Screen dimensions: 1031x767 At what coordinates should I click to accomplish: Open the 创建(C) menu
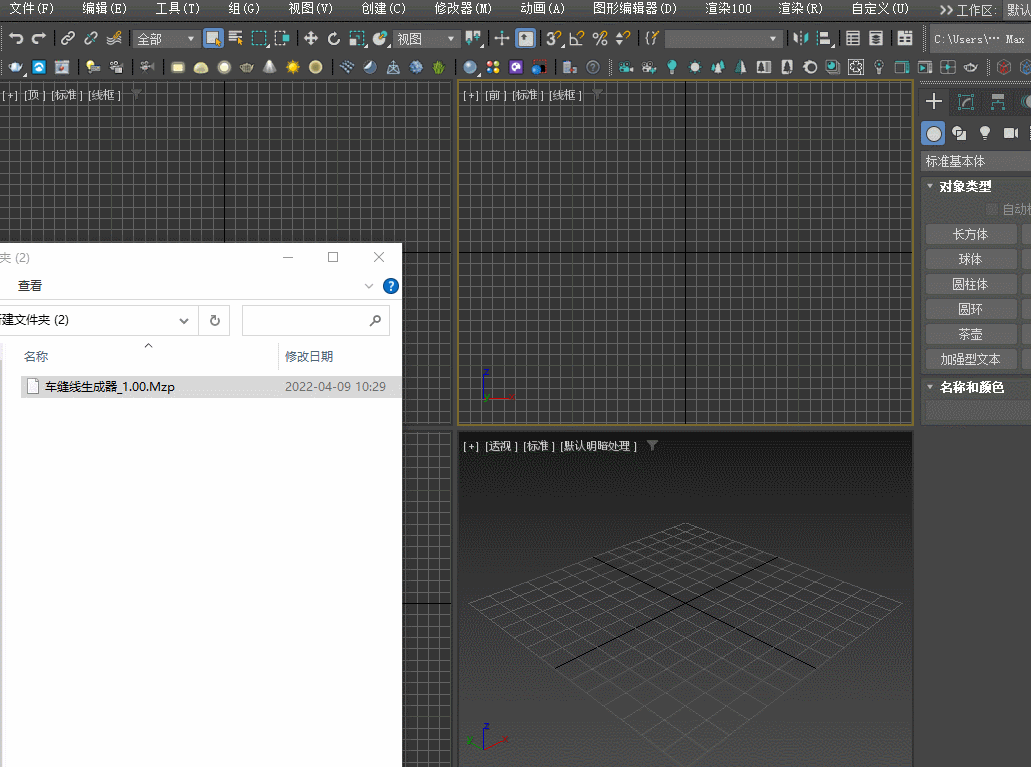(383, 9)
